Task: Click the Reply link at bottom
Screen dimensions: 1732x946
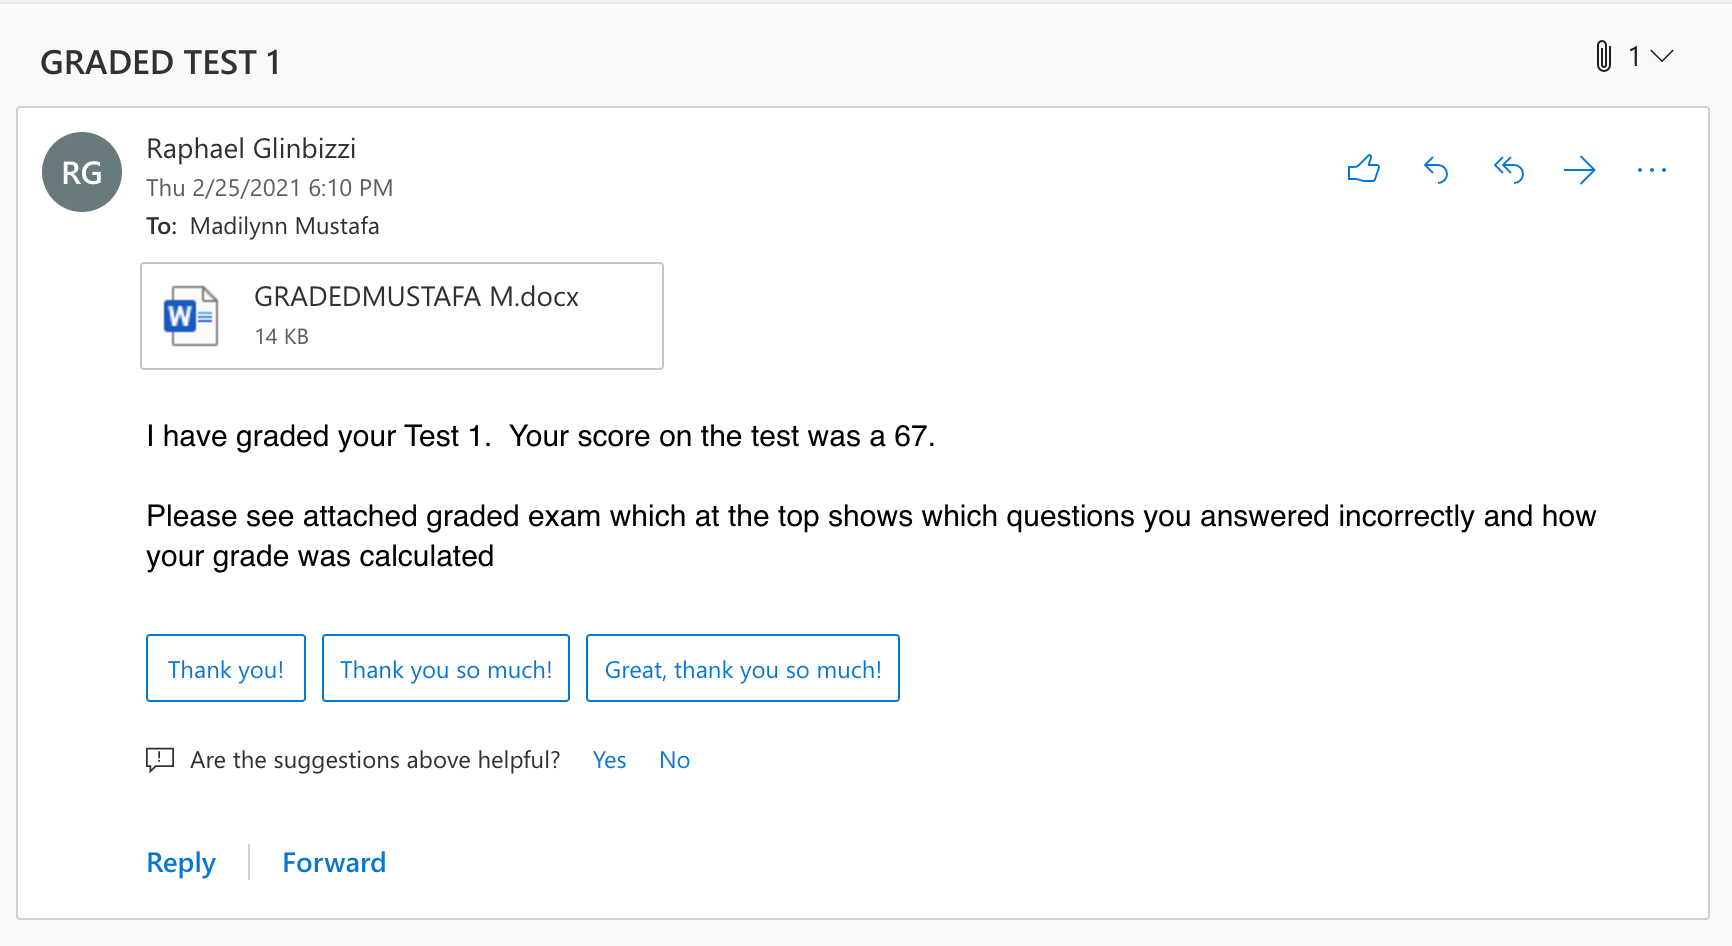Action: [x=181, y=862]
